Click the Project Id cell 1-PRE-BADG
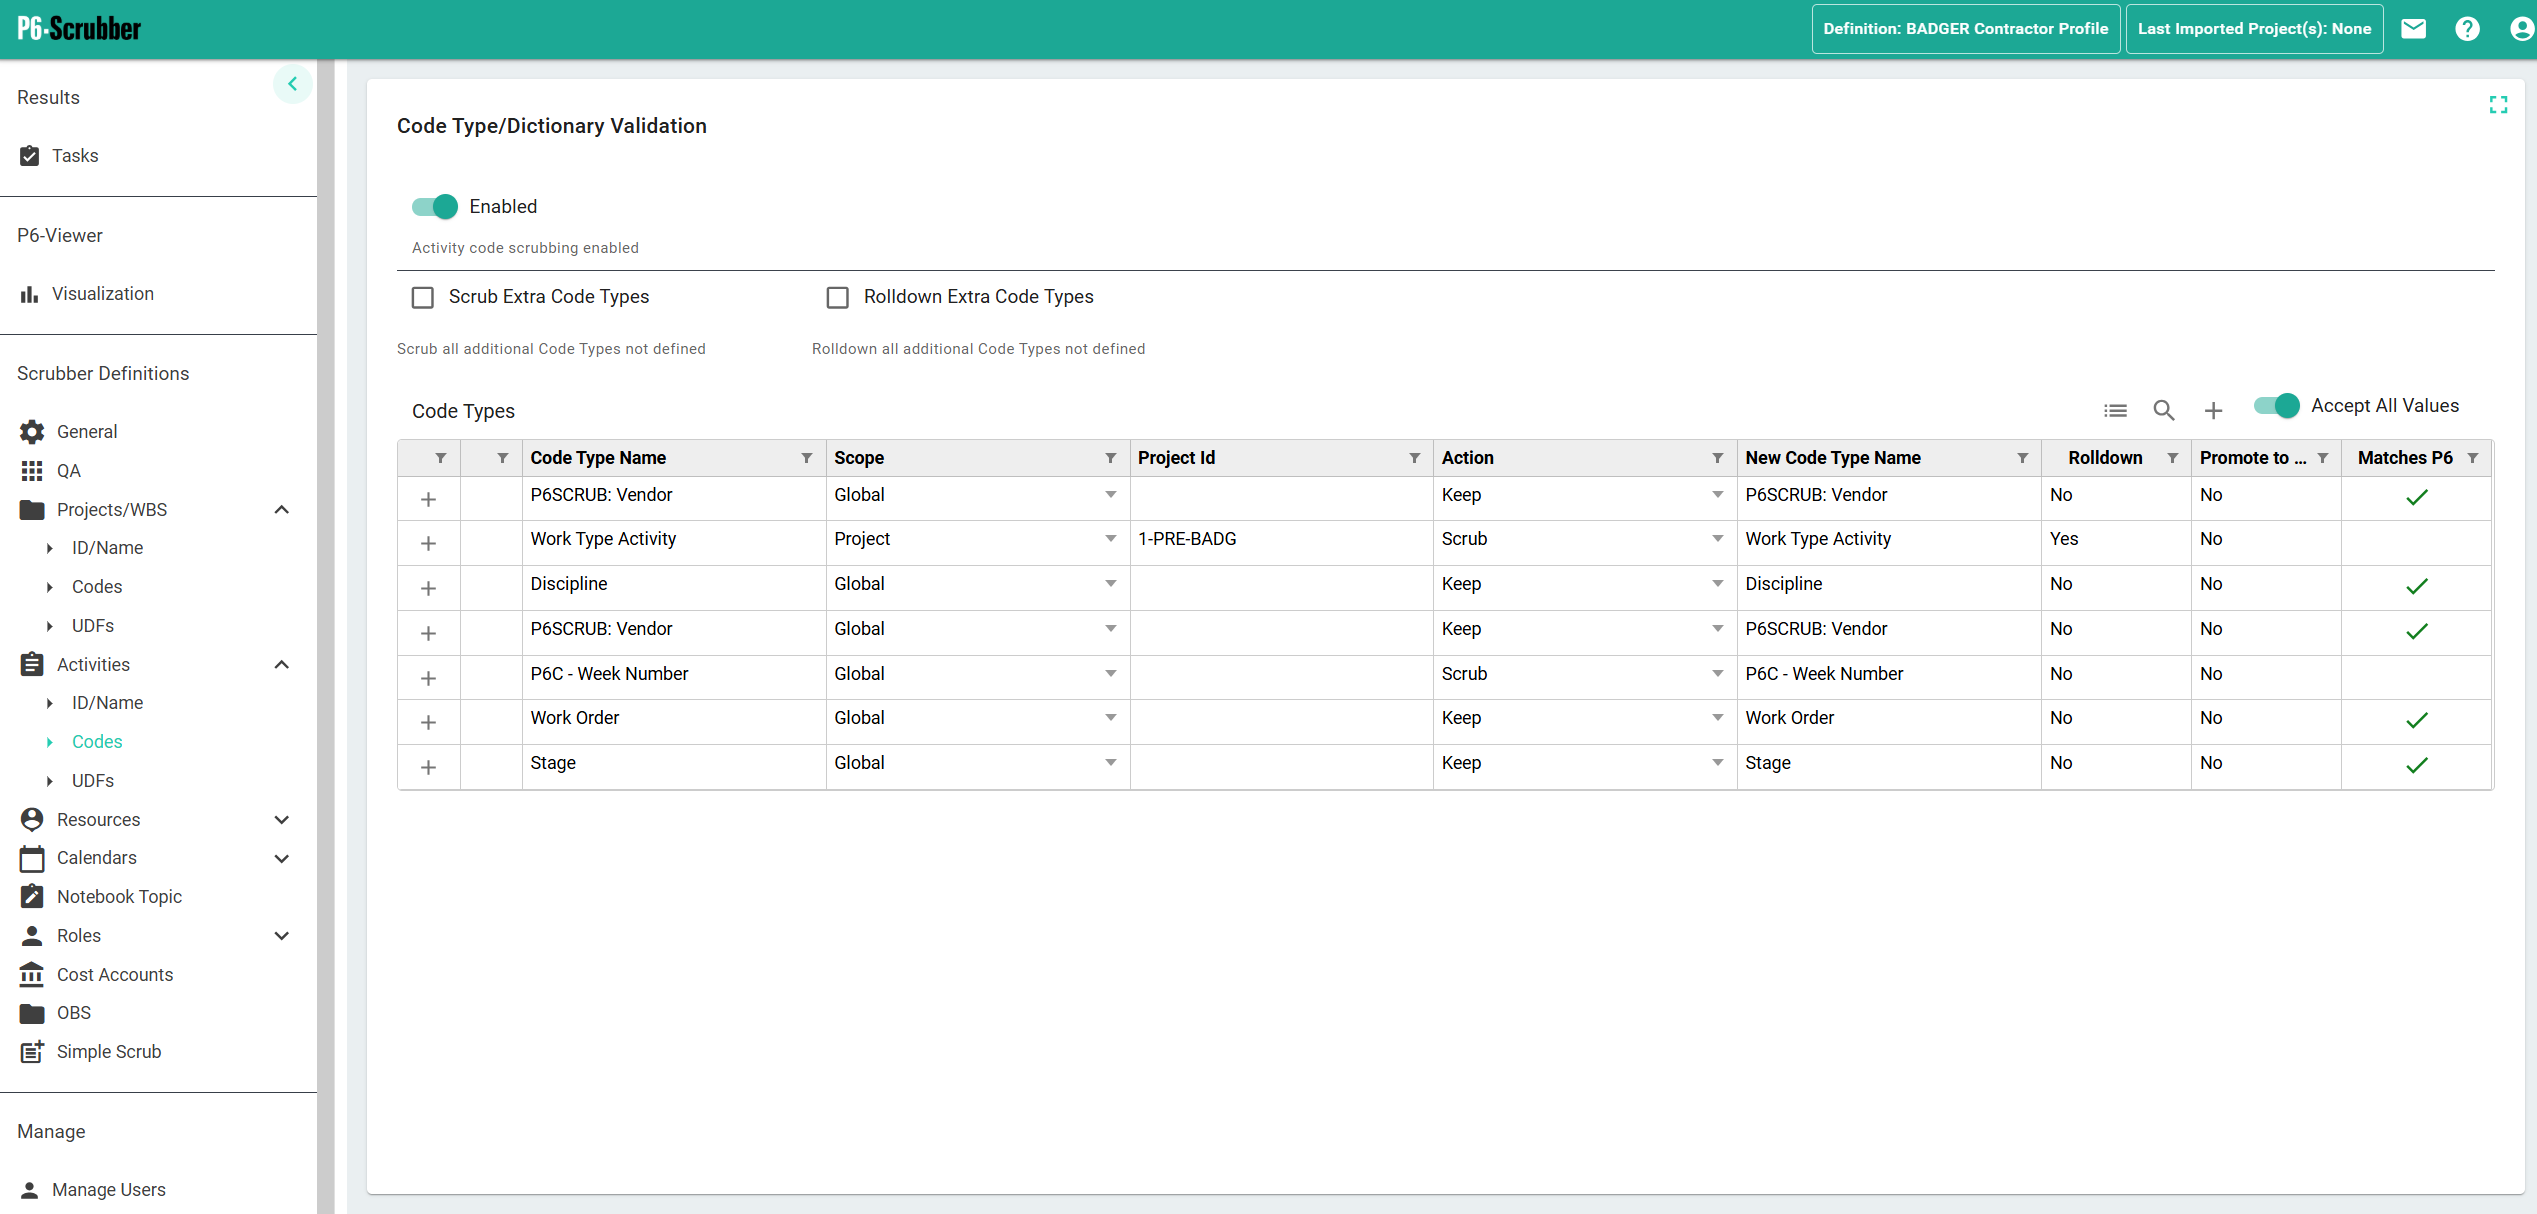The width and height of the screenshot is (2537, 1214). pyautogui.click(x=1187, y=539)
